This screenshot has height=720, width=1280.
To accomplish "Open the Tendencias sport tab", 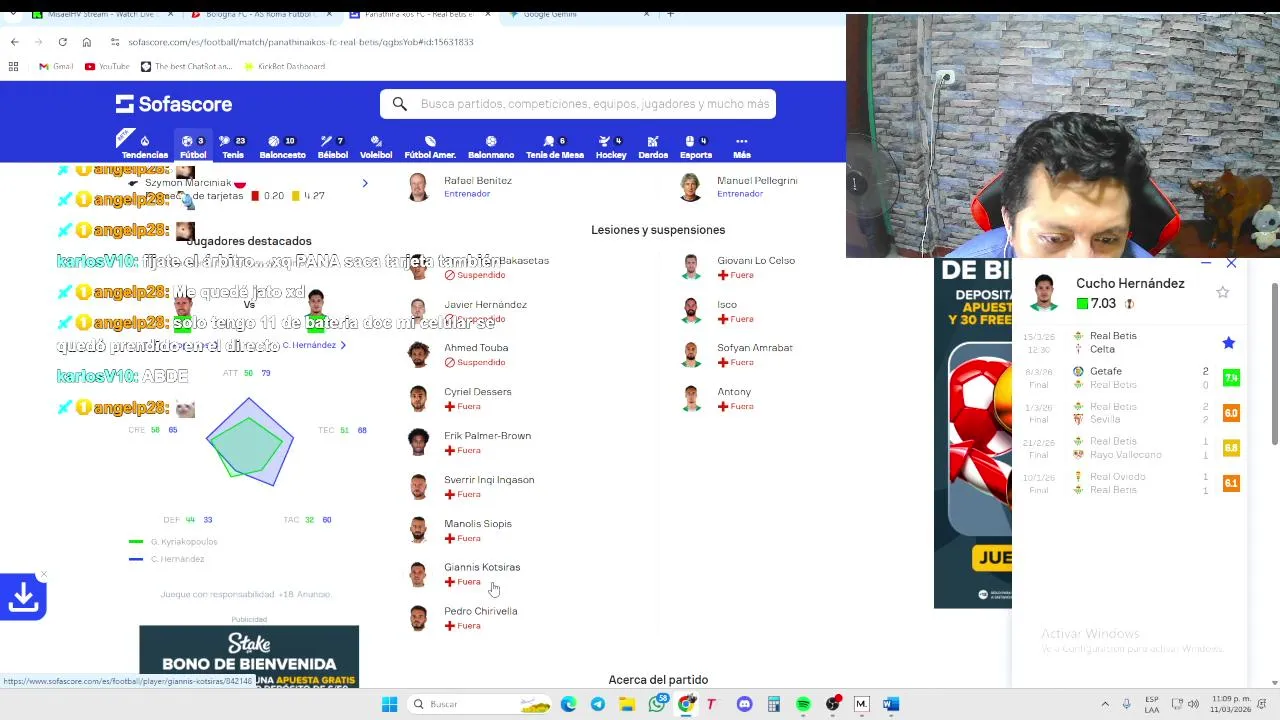I will tap(145, 147).
